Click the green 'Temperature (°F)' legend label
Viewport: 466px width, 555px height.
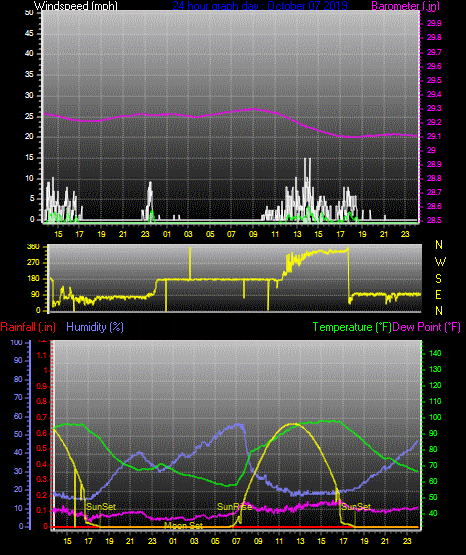click(352, 327)
